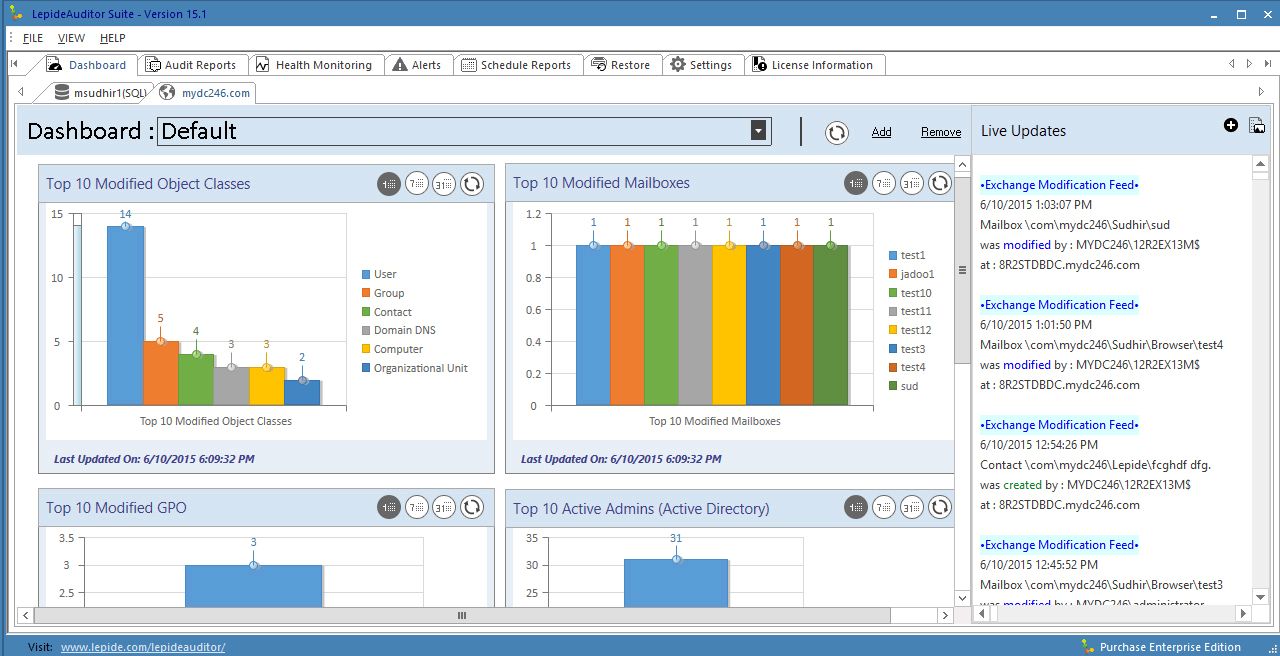Open the HELP menu
Screen dimensions: 1280x656
113,38
